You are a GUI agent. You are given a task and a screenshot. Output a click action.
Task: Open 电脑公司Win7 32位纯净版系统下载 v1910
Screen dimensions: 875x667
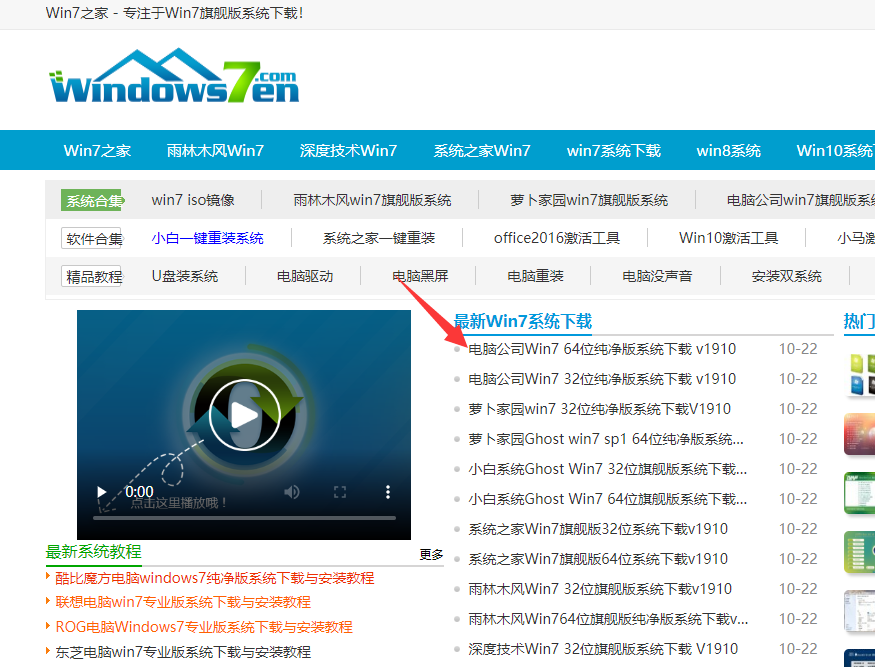(x=602, y=380)
